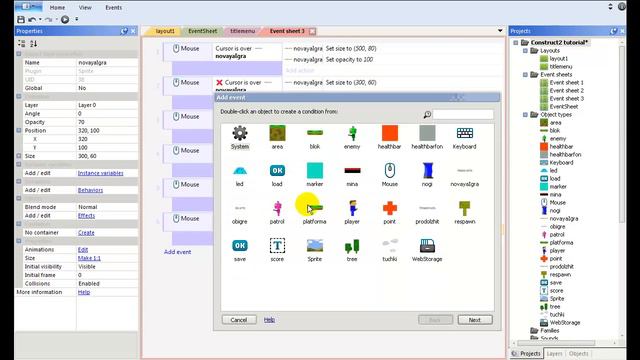Pick the player object in dialog
The image size is (640, 360).
coord(352,212)
